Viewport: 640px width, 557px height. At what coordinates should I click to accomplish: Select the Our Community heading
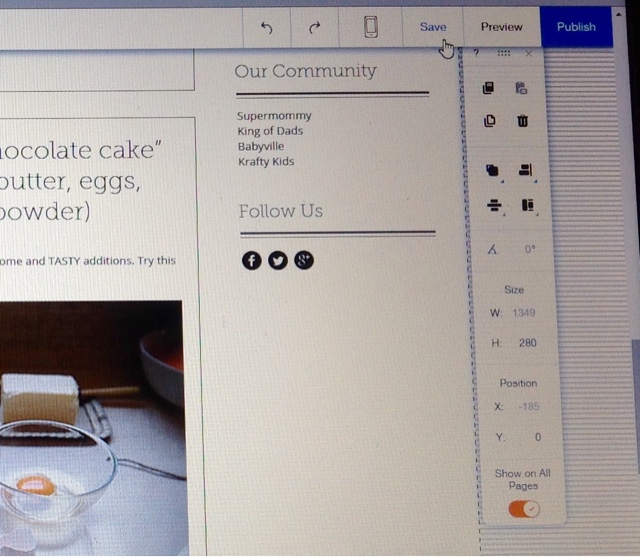click(x=305, y=71)
